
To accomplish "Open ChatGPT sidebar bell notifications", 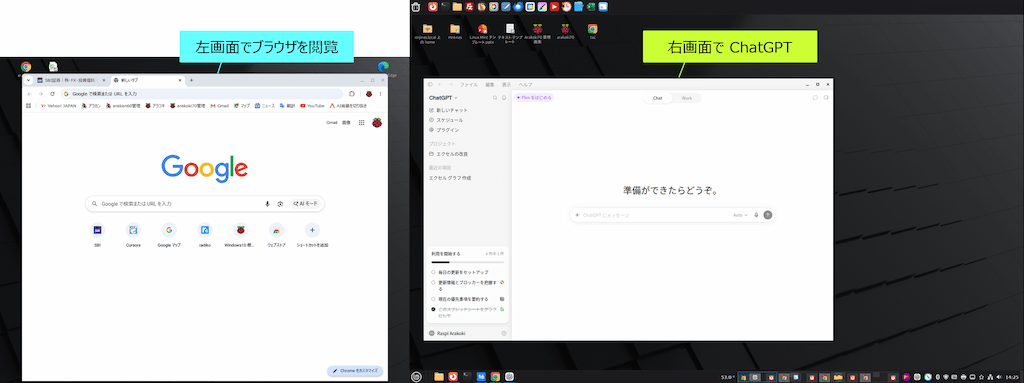I will pyautogui.click(x=504, y=97).
